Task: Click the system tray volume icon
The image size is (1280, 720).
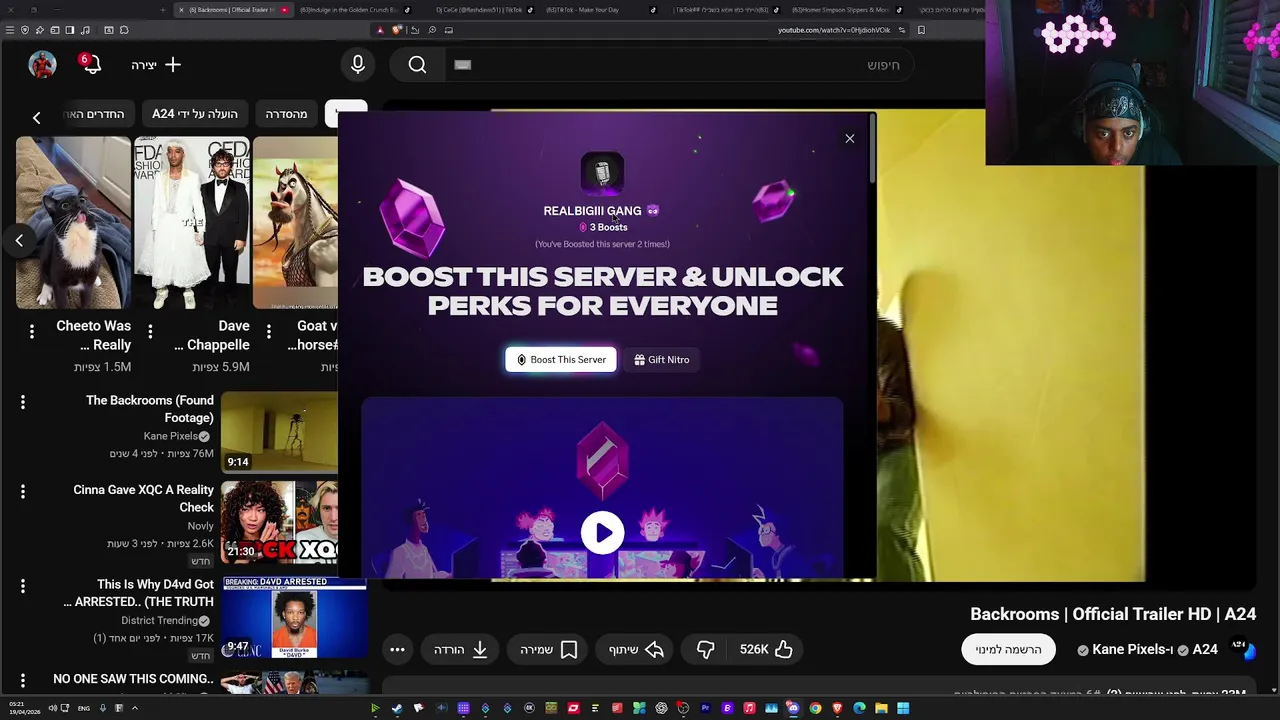Action: click(x=51, y=708)
